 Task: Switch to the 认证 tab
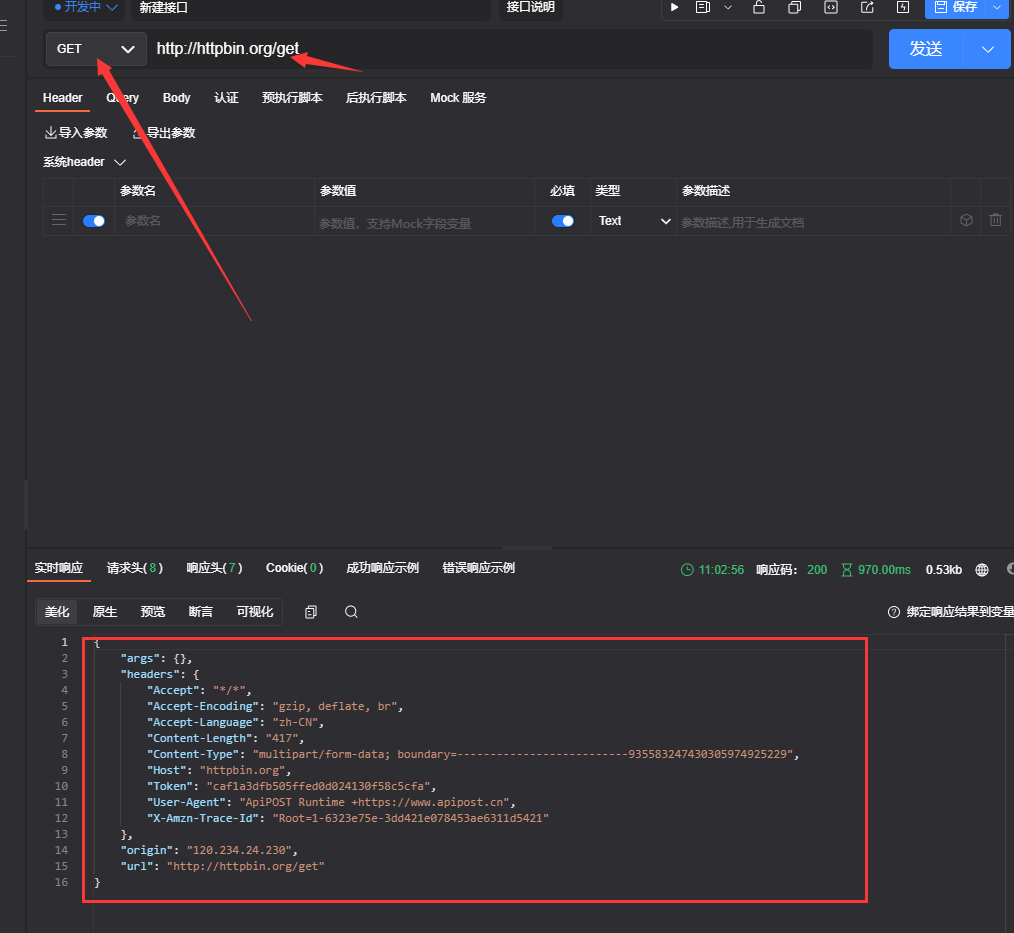pyautogui.click(x=226, y=98)
